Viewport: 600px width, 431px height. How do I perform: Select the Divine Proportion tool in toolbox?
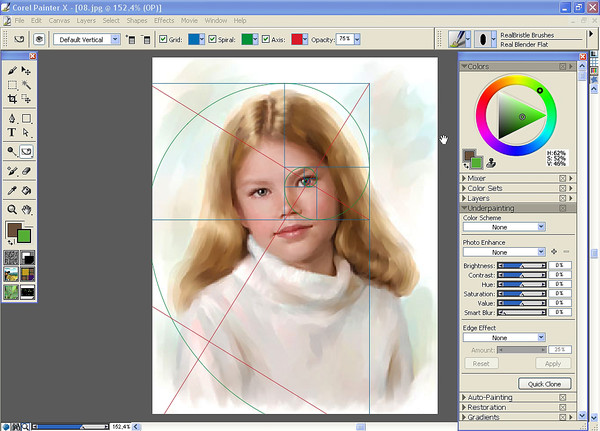tap(26, 152)
